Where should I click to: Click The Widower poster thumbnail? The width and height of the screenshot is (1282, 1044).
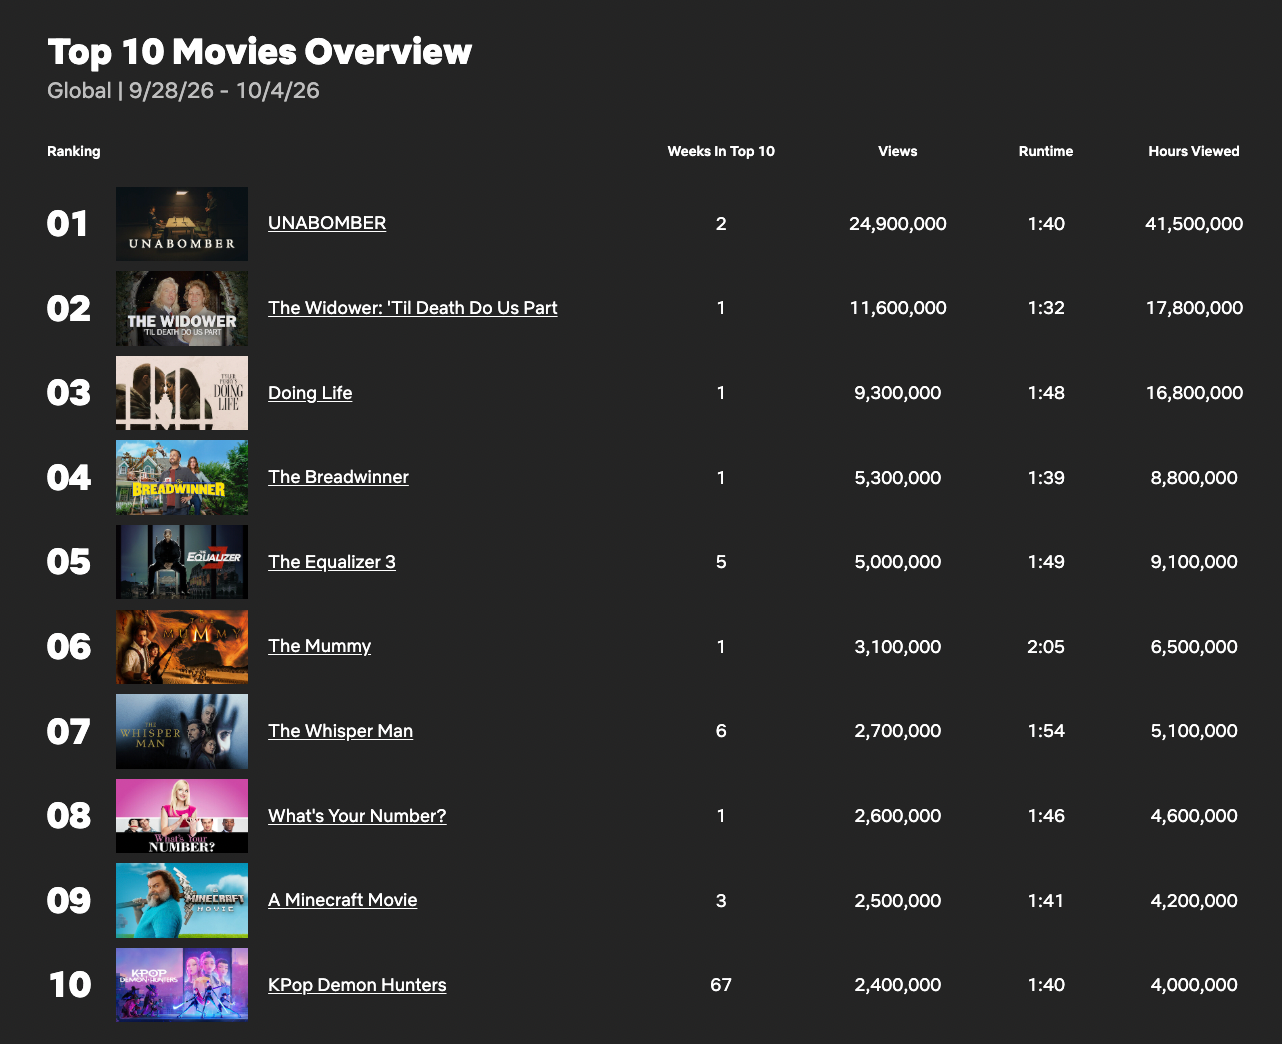(x=182, y=309)
